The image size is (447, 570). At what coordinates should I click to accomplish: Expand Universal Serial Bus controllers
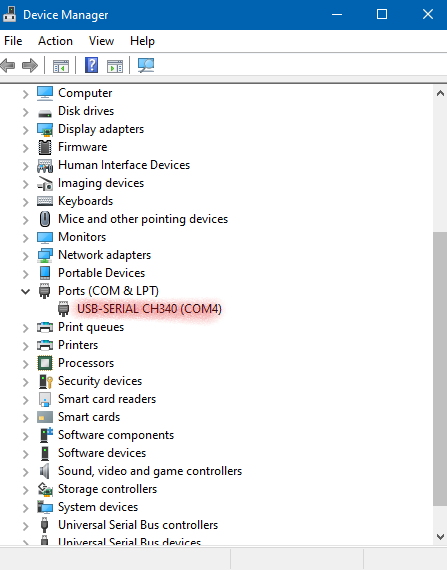point(25,526)
